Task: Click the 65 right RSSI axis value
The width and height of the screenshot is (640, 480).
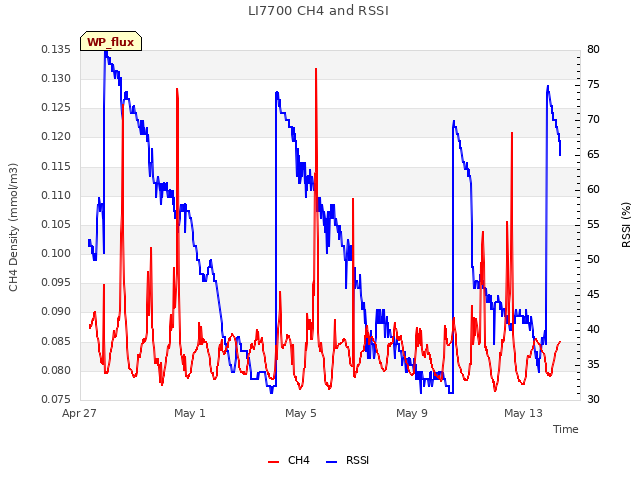Action: [593, 154]
